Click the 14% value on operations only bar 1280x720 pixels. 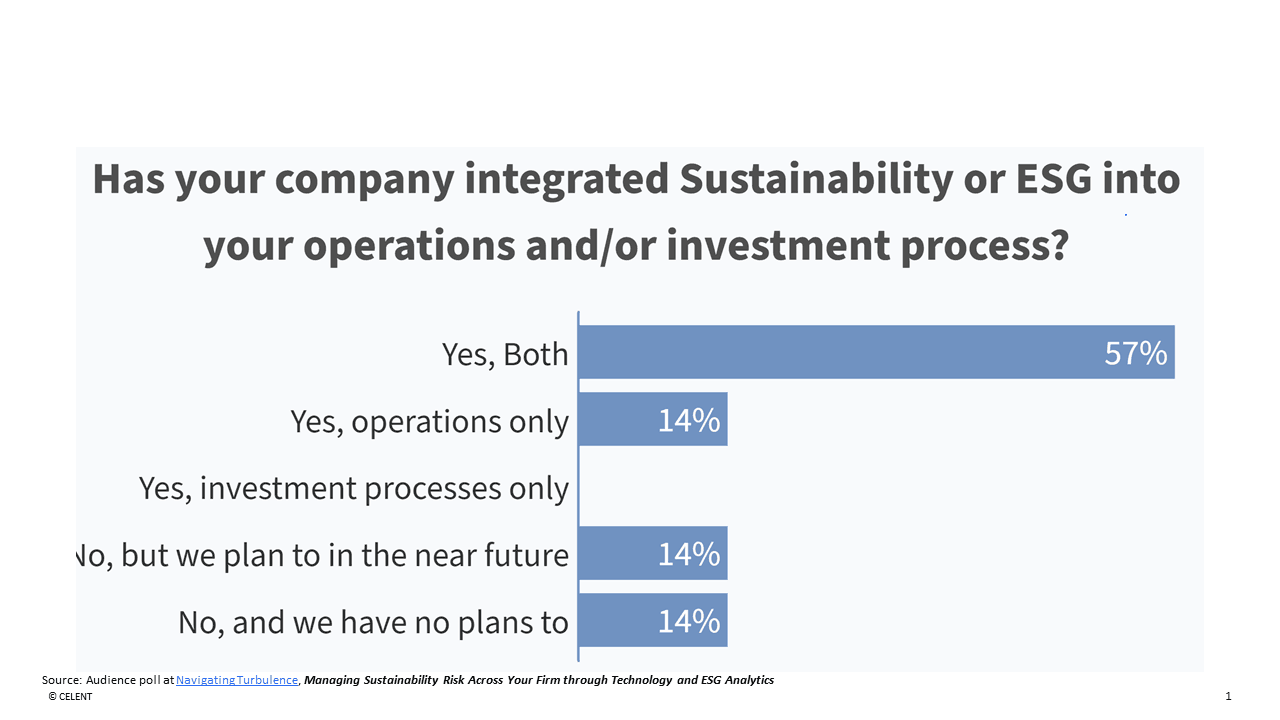(x=689, y=420)
